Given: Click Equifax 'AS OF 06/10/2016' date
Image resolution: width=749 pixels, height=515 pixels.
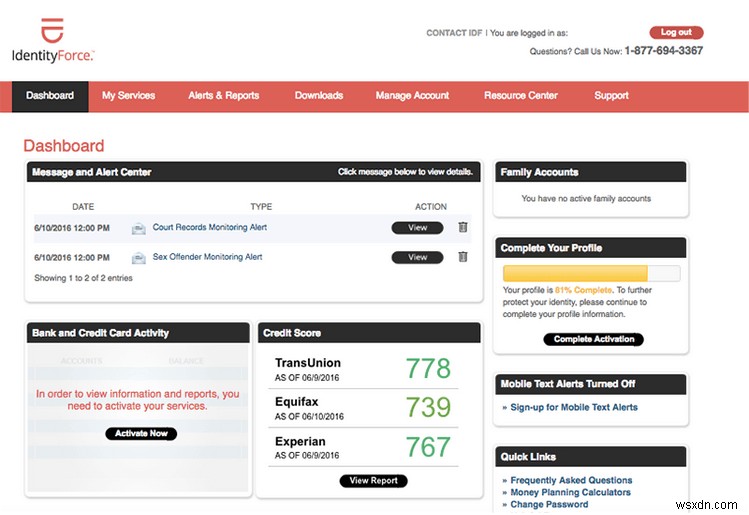Looking at the screenshot, I should (x=309, y=417).
